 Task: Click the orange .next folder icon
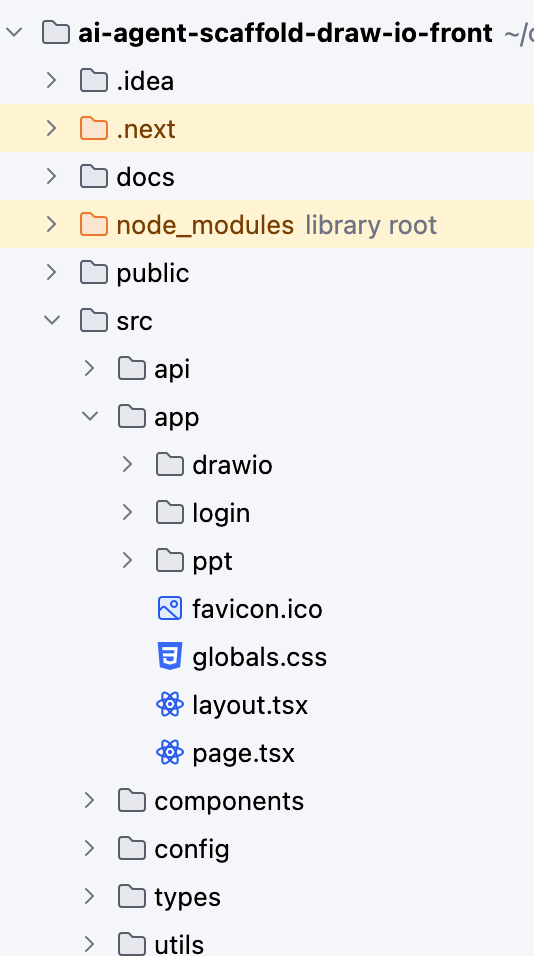[94, 128]
